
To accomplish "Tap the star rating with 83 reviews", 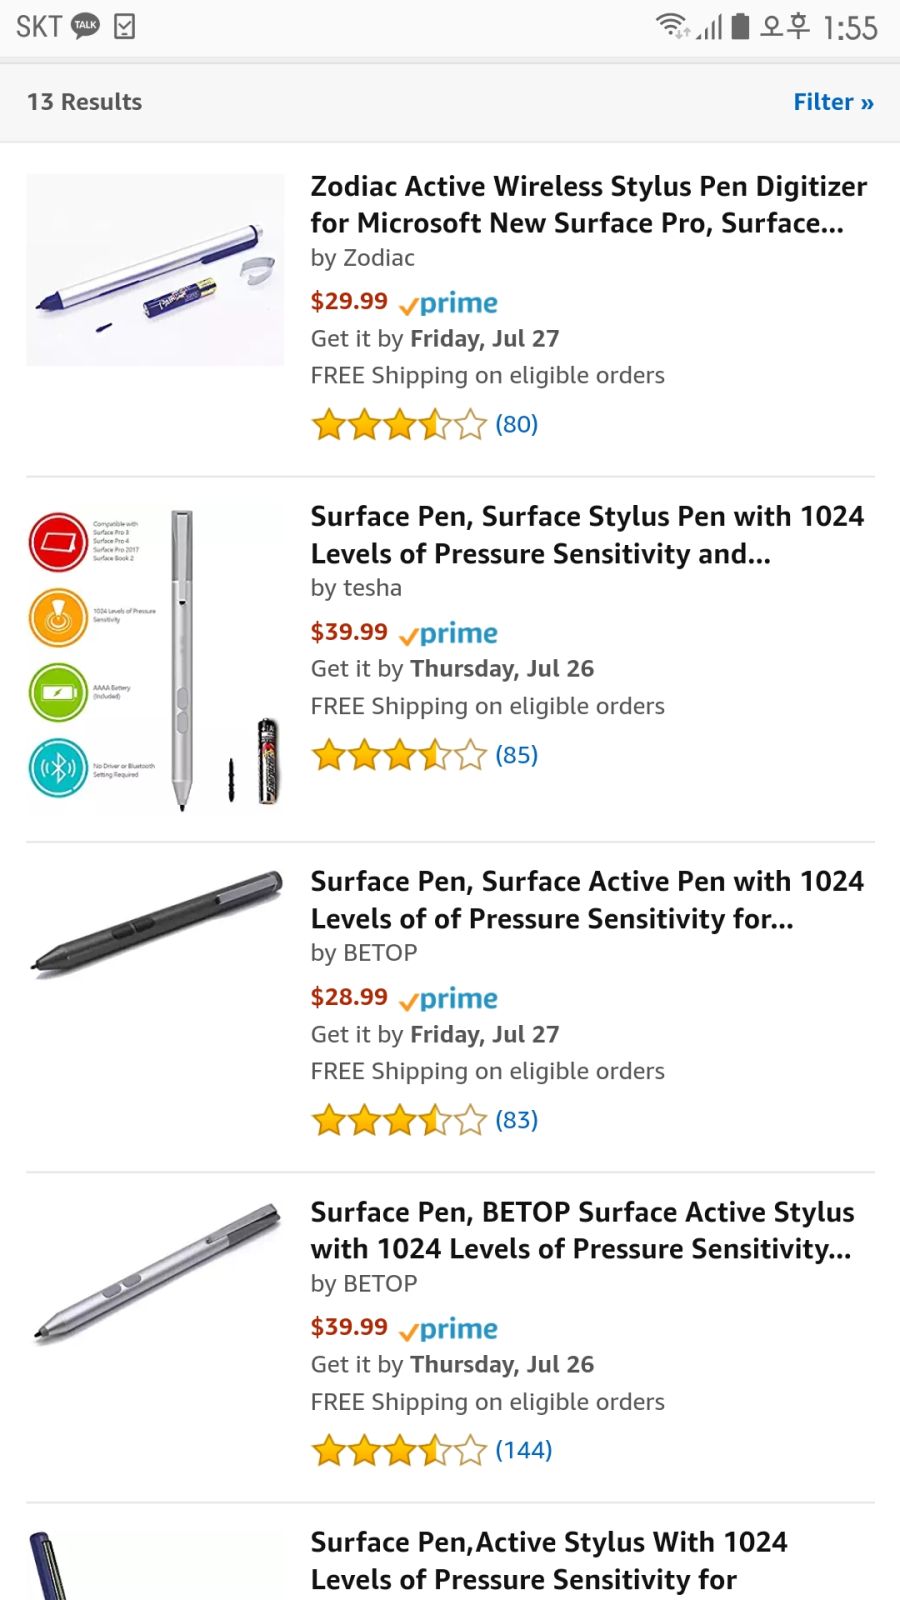I will click(399, 1120).
